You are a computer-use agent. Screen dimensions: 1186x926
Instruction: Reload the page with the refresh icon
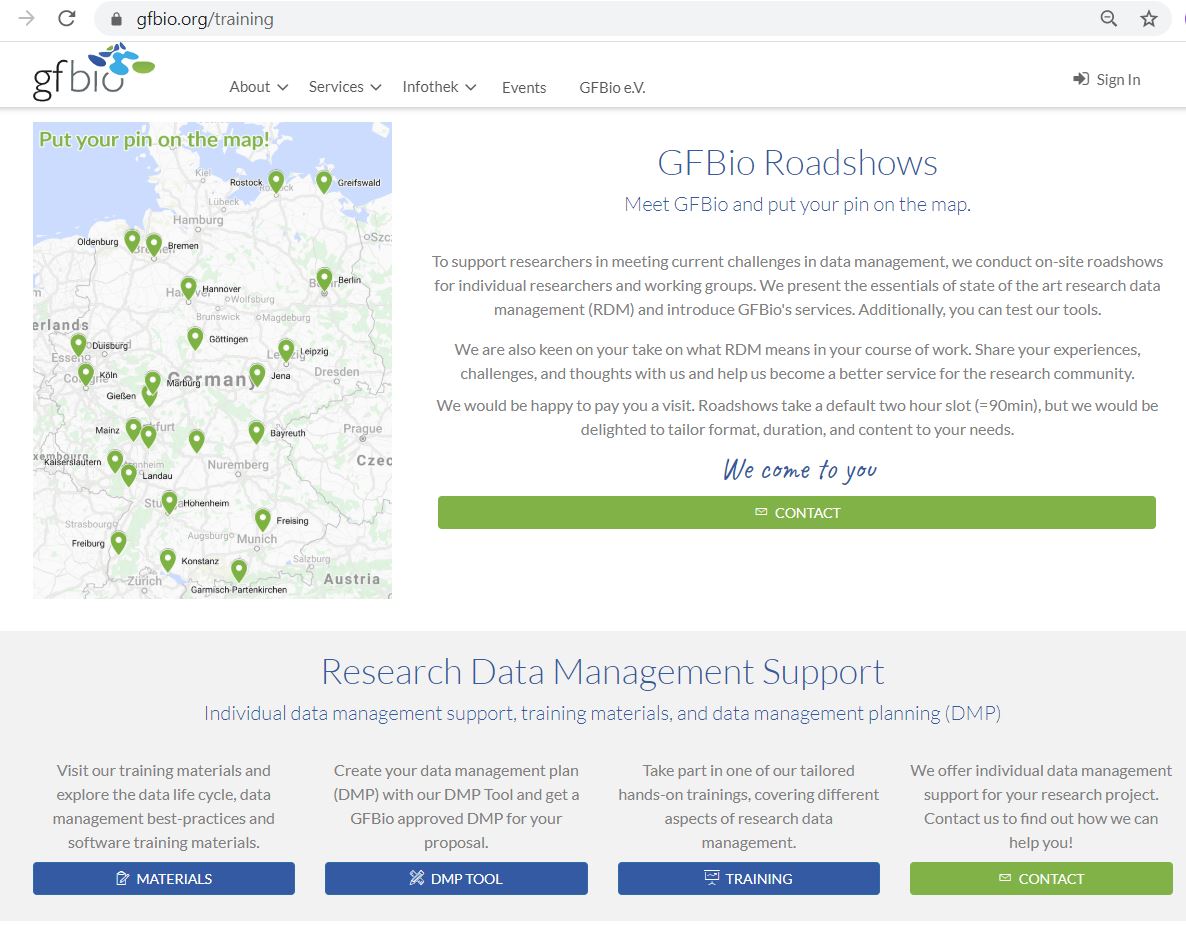click(67, 18)
